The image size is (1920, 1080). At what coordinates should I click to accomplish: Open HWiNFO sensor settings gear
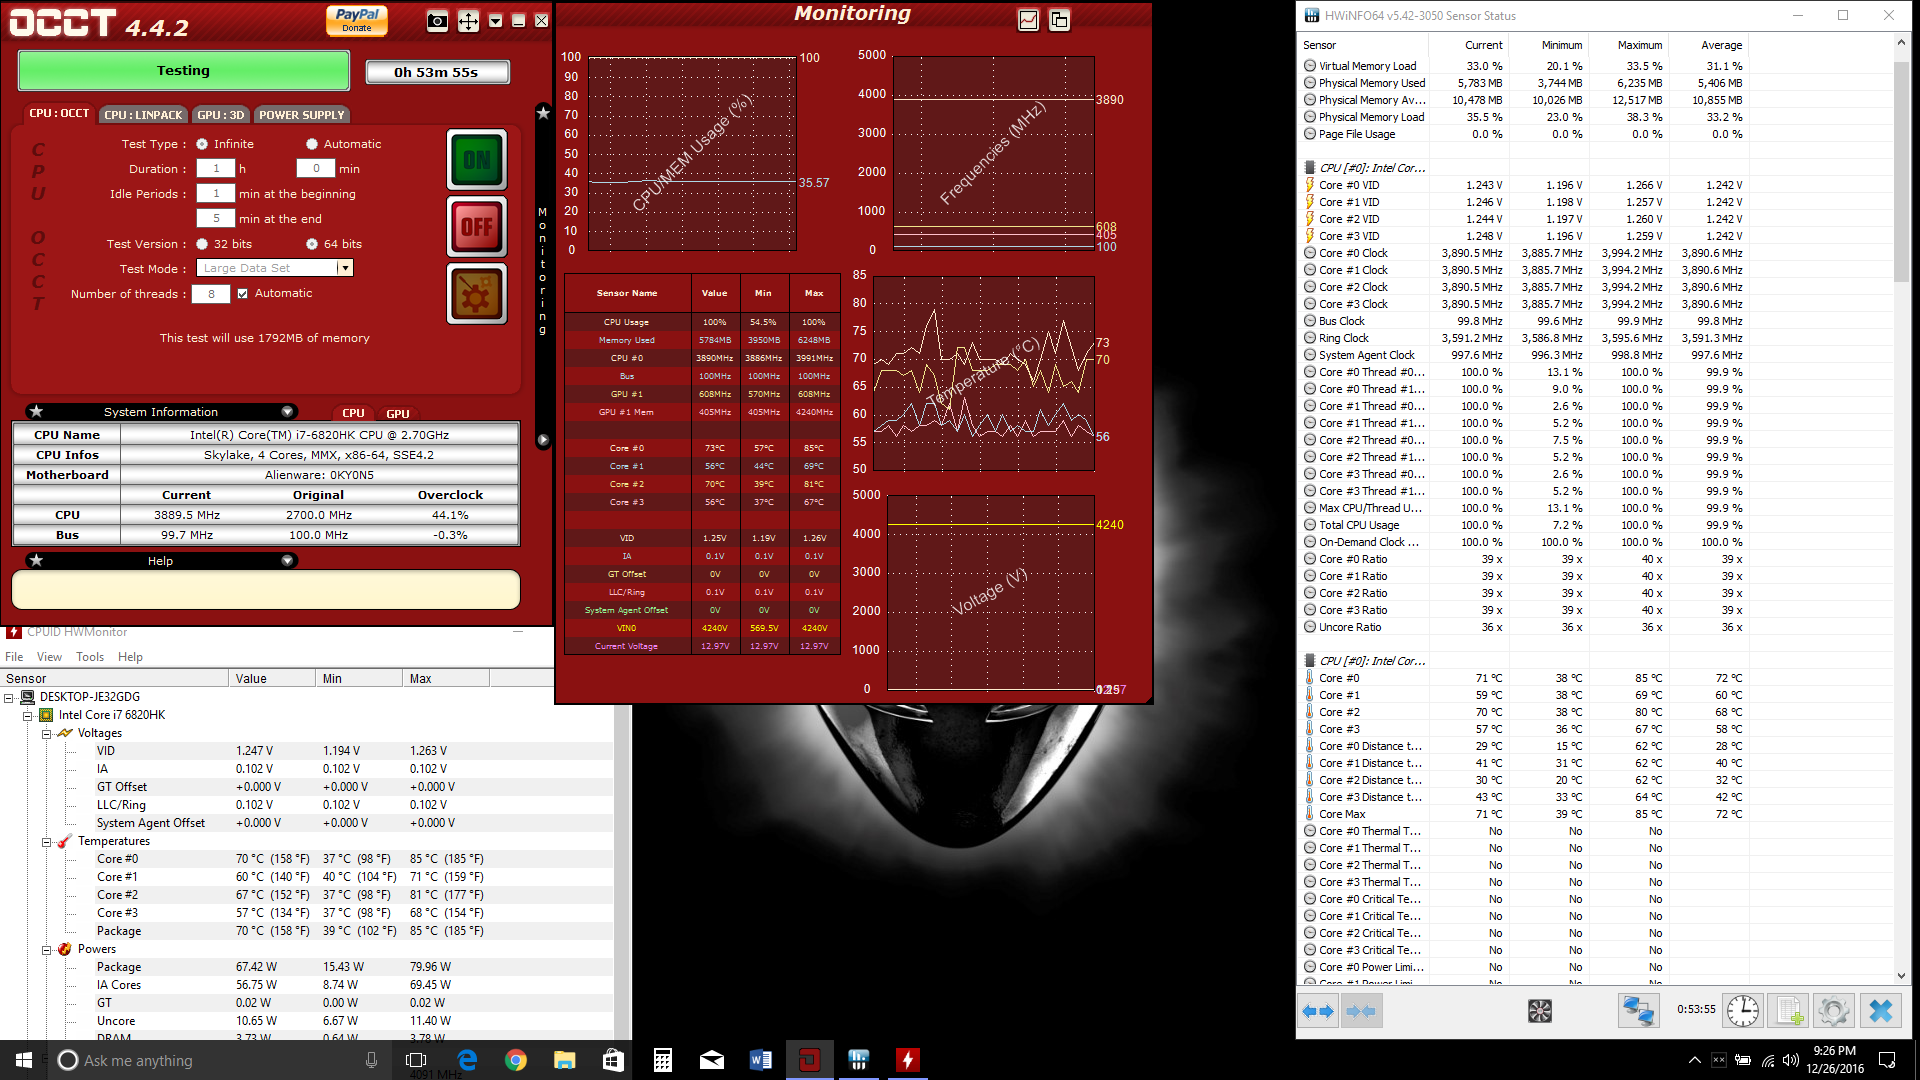point(1834,1012)
